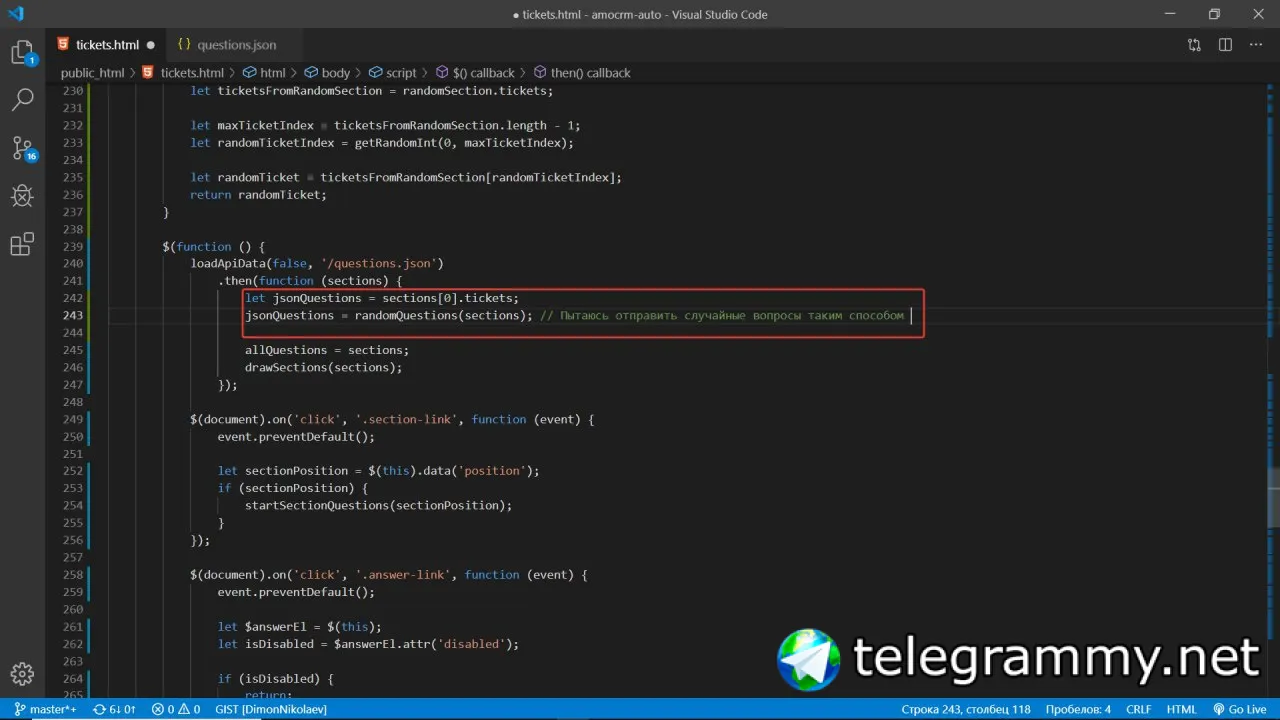This screenshot has height=720, width=1280.
Task: Open the editor More Actions menu
Action: 1257,45
